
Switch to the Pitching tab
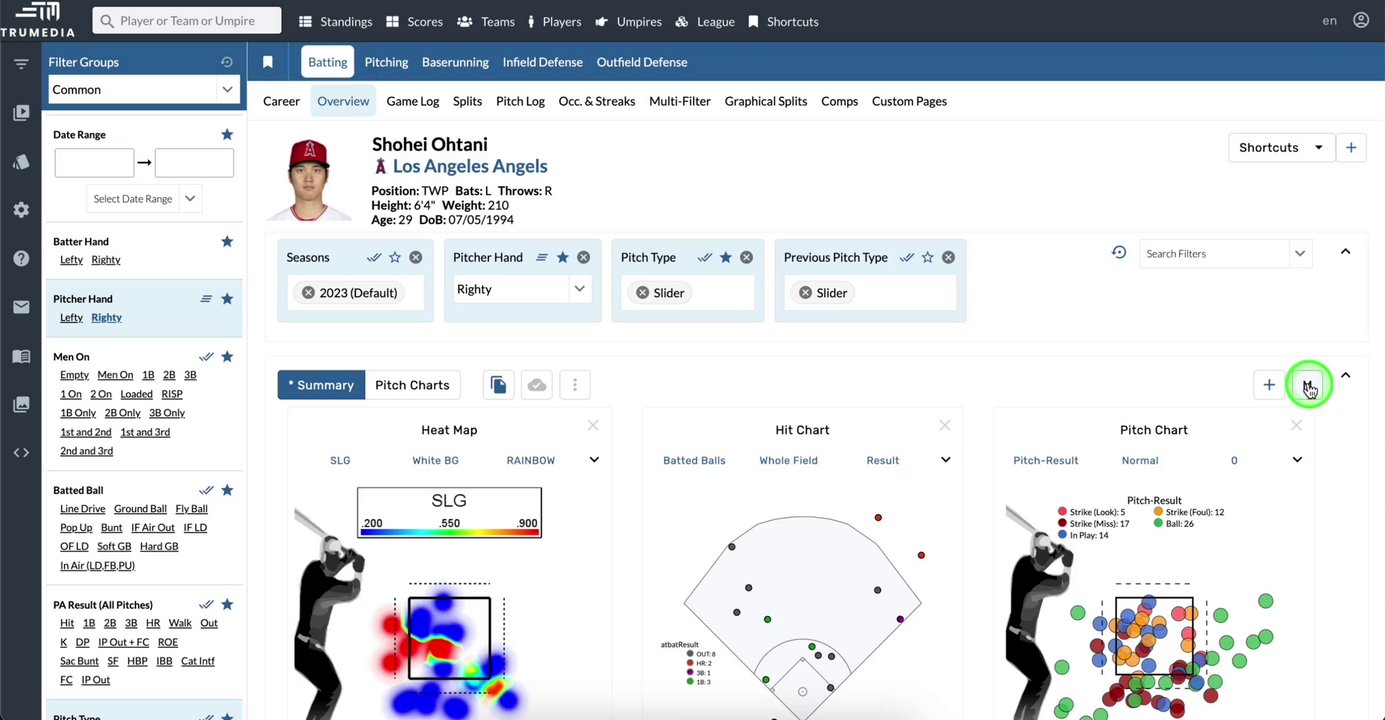point(386,62)
